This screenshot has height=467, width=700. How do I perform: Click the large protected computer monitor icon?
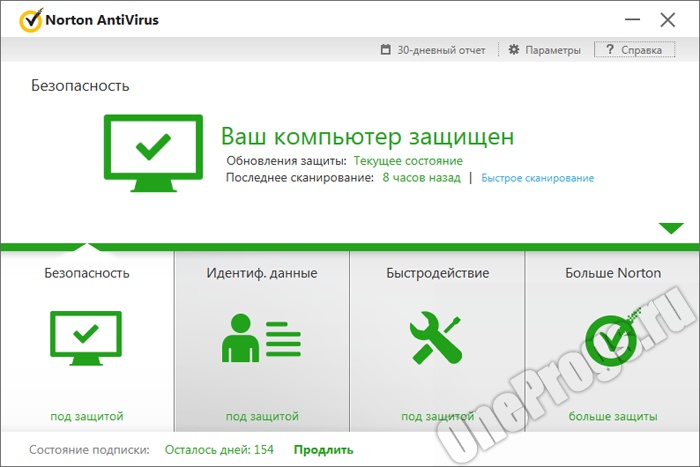pyautogui.click(x=153, y=153)
